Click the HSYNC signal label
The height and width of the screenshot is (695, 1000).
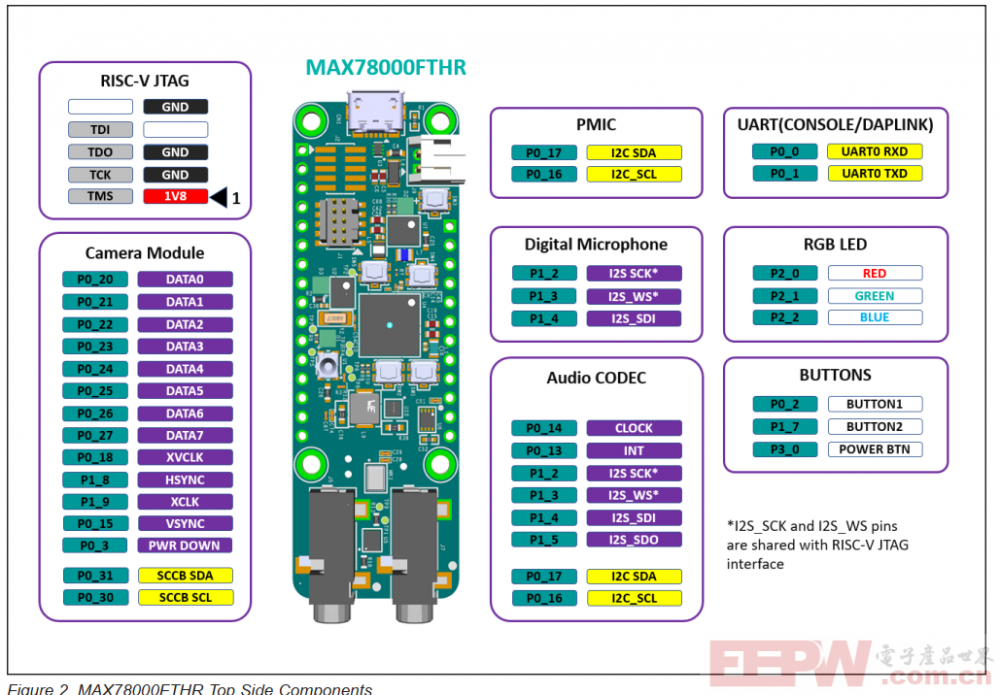point(185,480)
